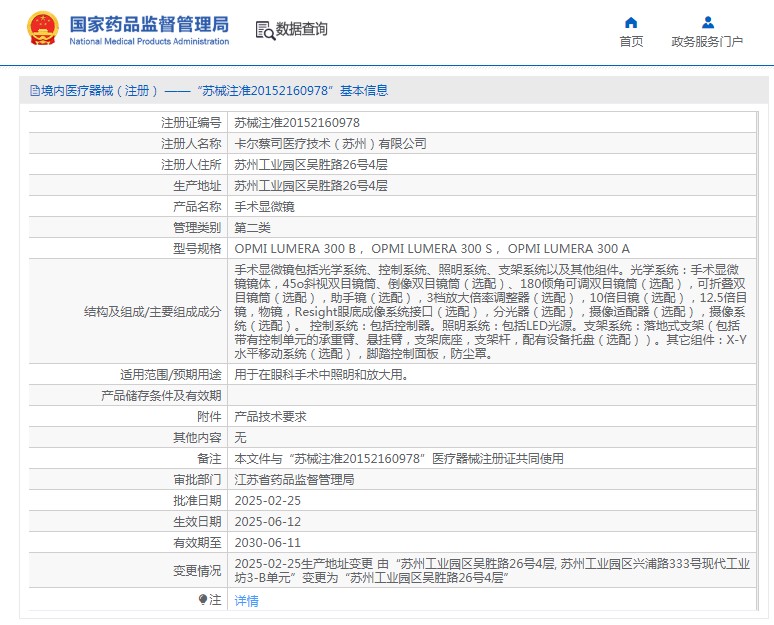Click the lightbulb icon beside 注
The image size is (774, 625).
coord(202,599)
